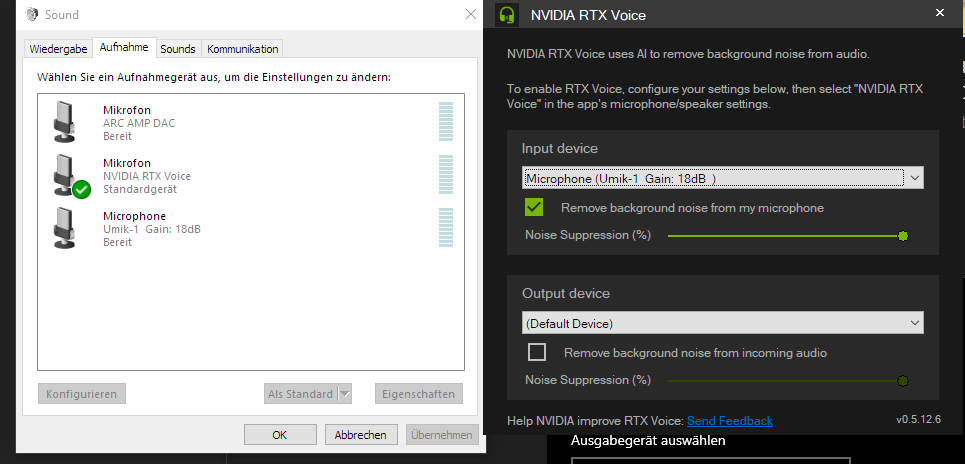Close the Sound dialog
Image resolution: width=965 pixels, height=464 pixels.
click(471, 14)
